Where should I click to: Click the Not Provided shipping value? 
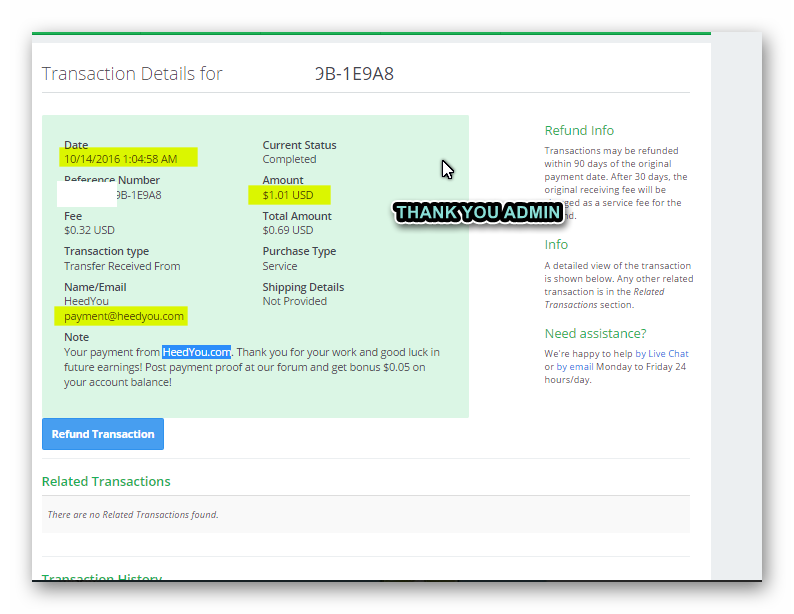(x=294, y=301)
